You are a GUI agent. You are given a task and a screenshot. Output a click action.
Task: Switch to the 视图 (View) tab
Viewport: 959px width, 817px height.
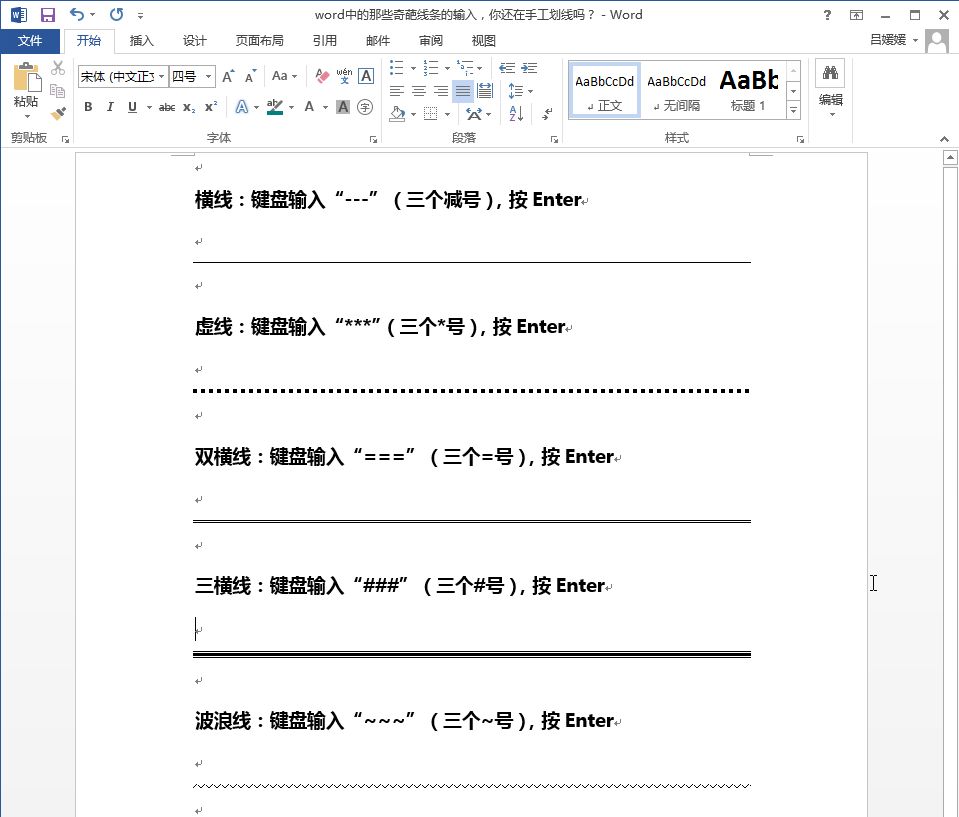pyautogui.click(x=483, y=41)
